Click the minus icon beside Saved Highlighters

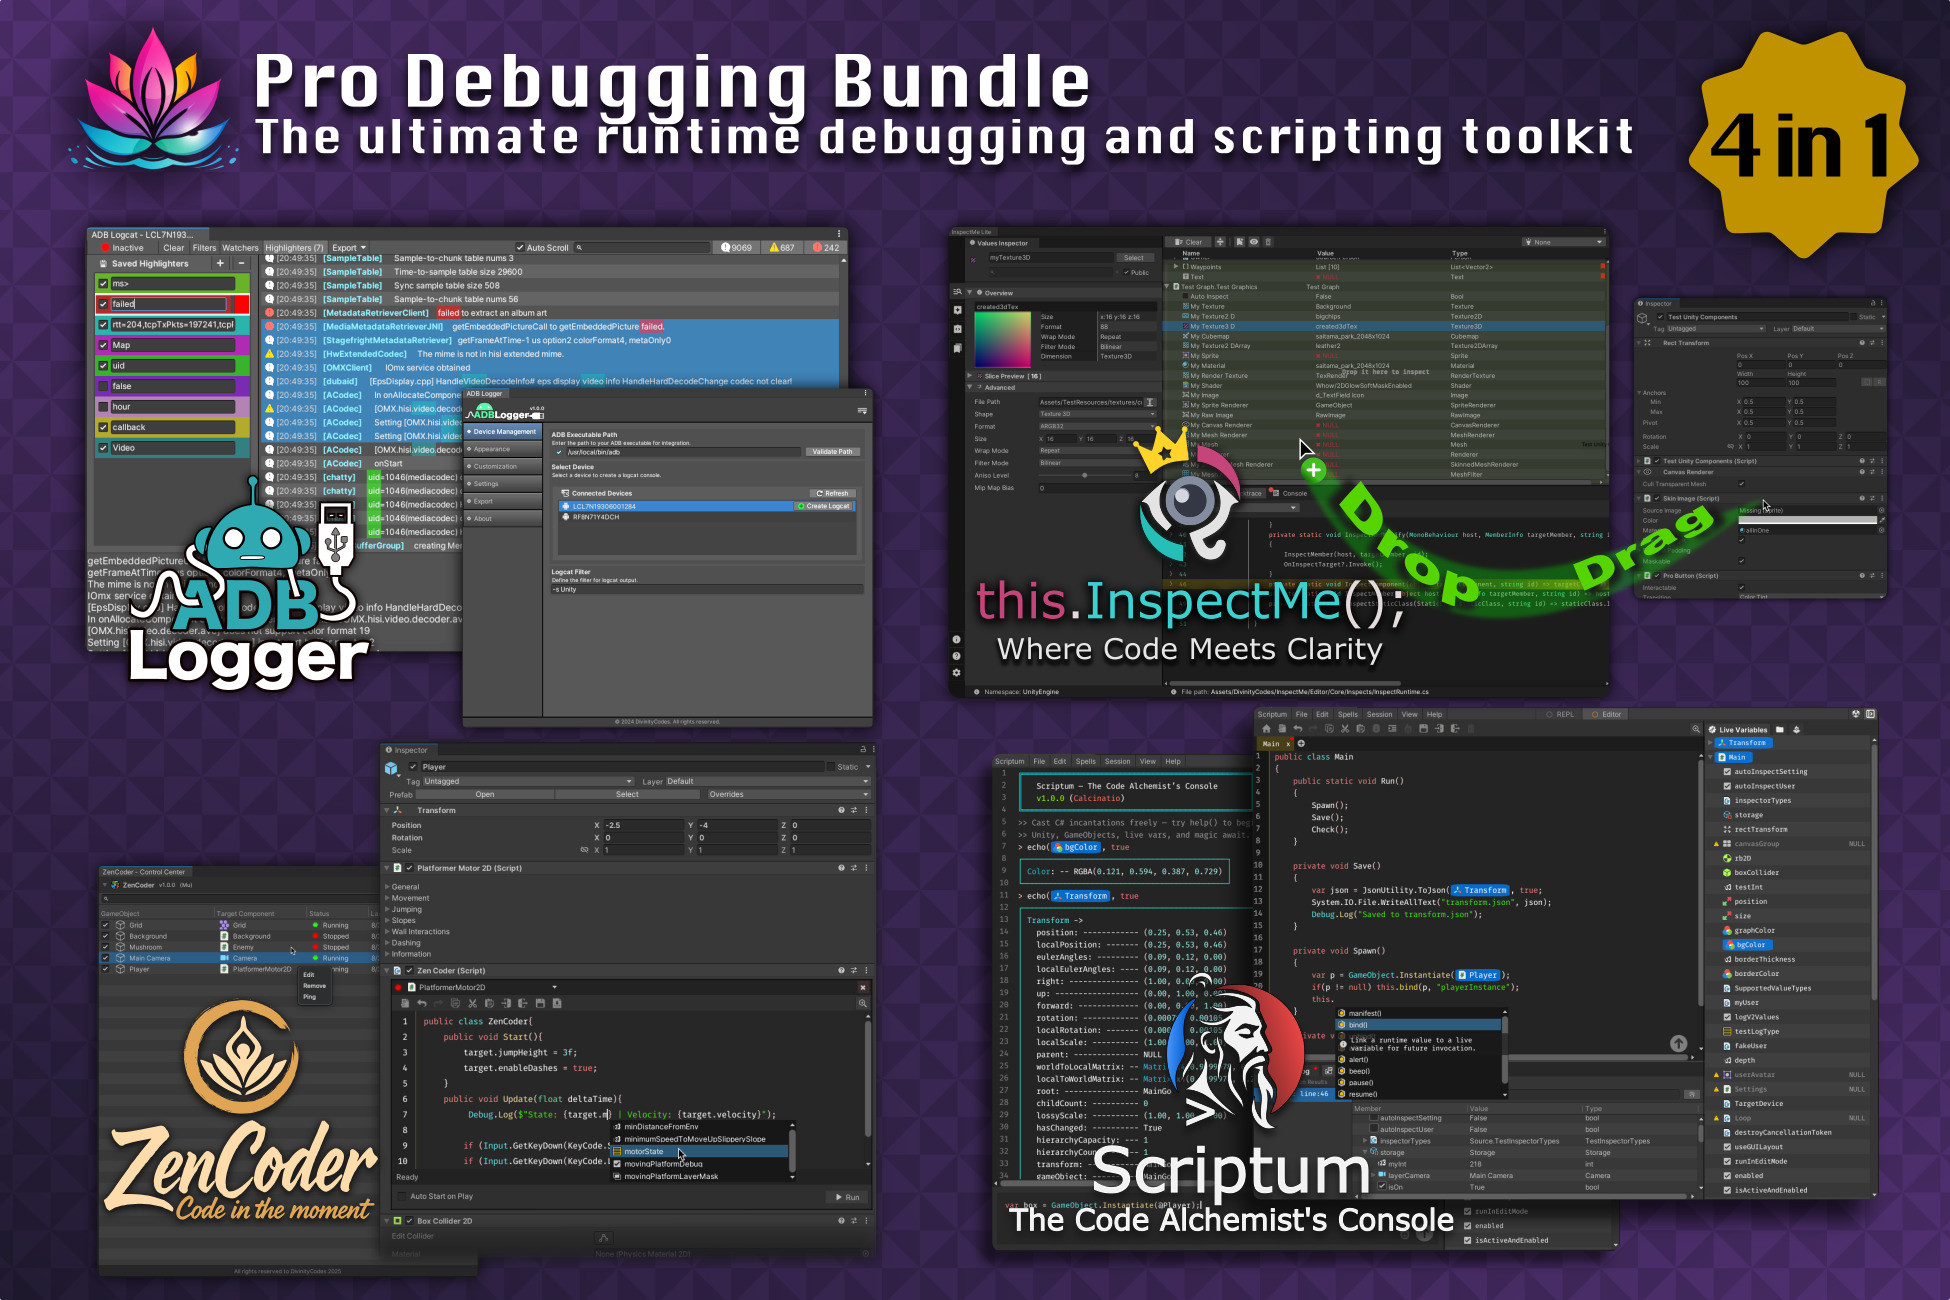241,263
